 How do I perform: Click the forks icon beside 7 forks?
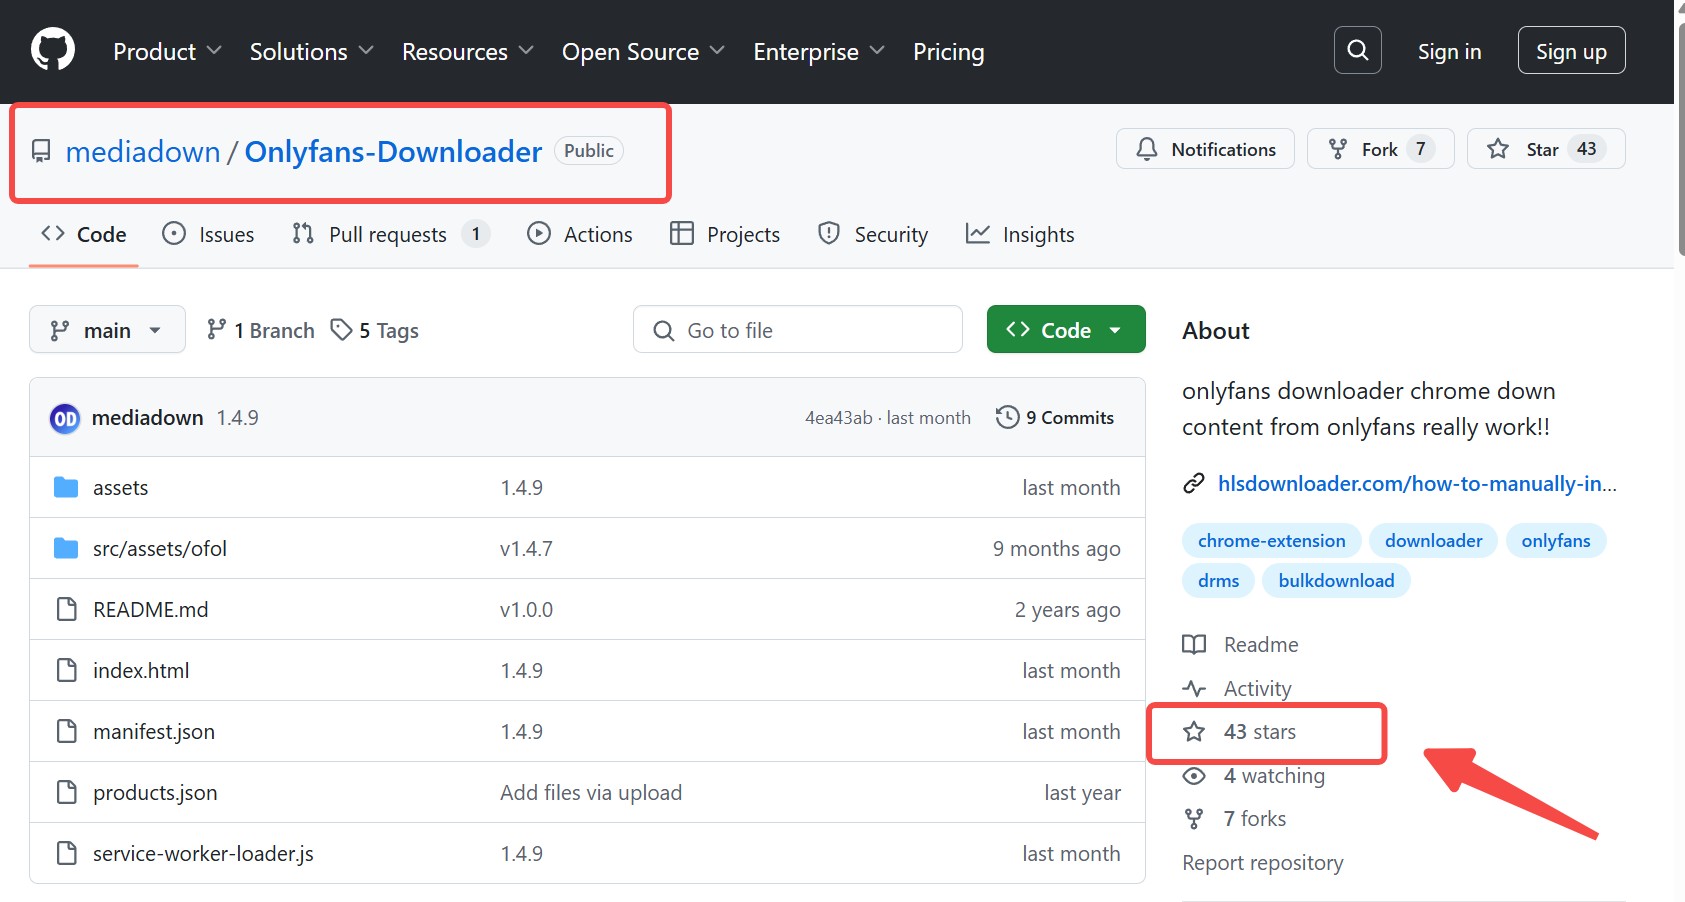click(1194, 819)
